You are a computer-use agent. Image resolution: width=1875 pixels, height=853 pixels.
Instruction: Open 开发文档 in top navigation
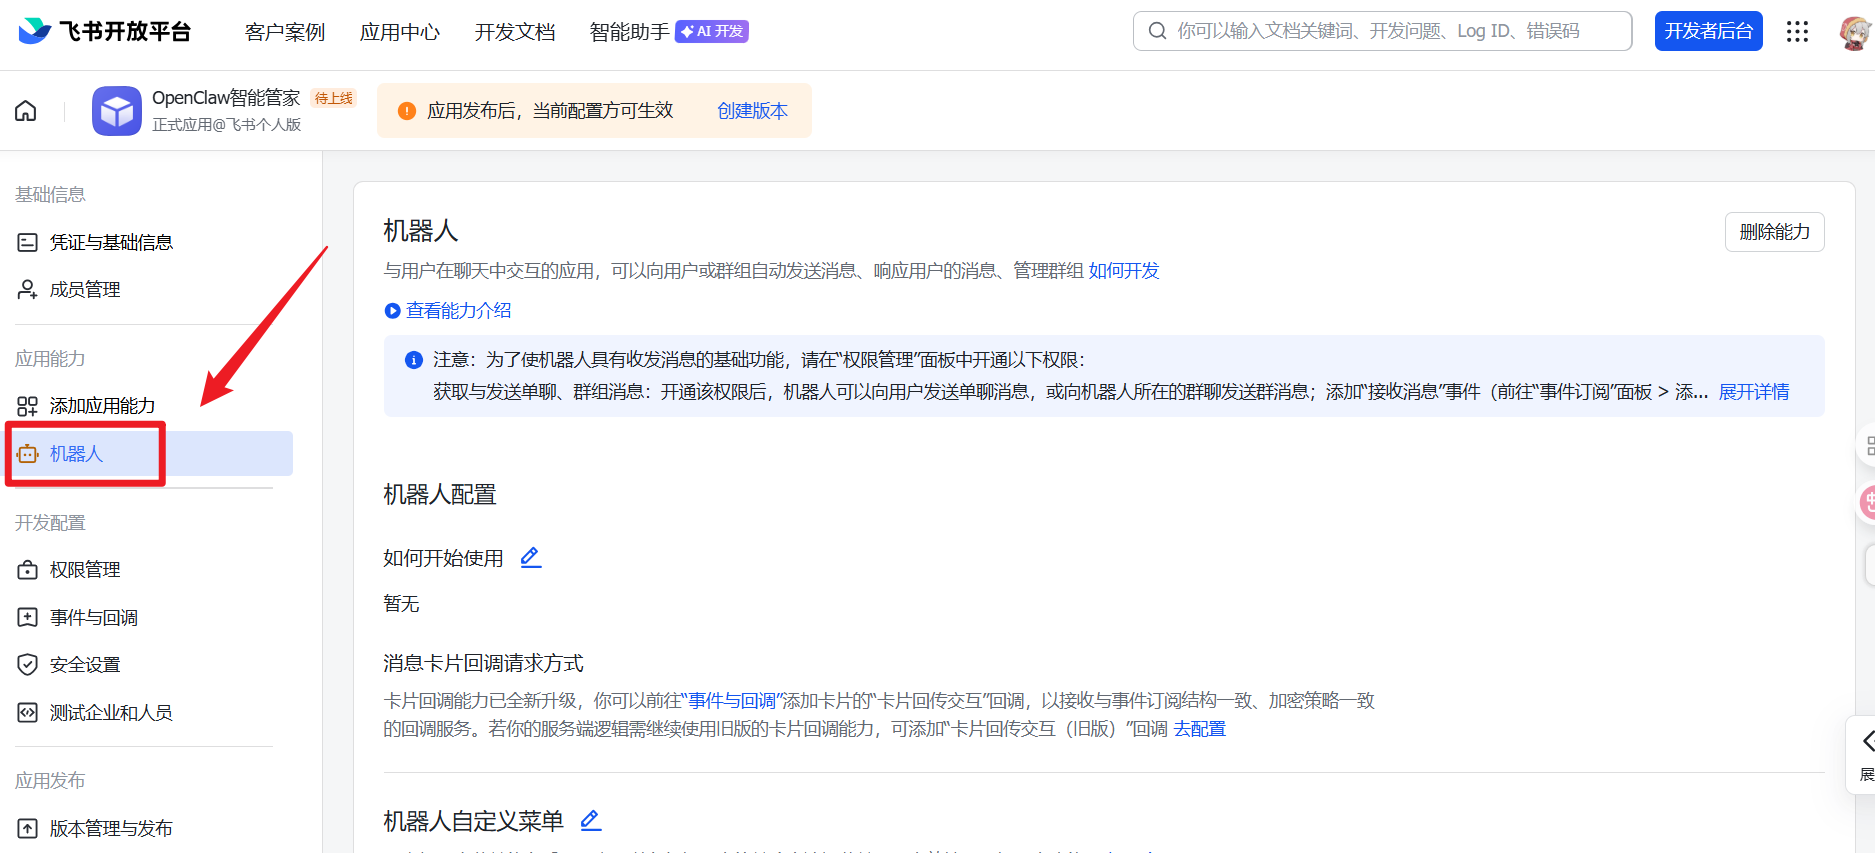515,32
